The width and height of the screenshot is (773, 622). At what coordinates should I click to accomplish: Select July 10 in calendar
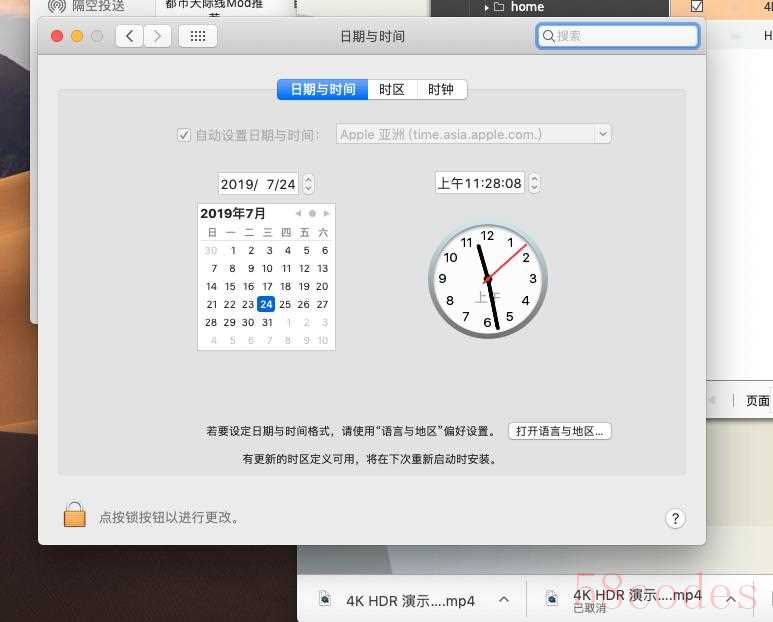(x=267, y=269)
